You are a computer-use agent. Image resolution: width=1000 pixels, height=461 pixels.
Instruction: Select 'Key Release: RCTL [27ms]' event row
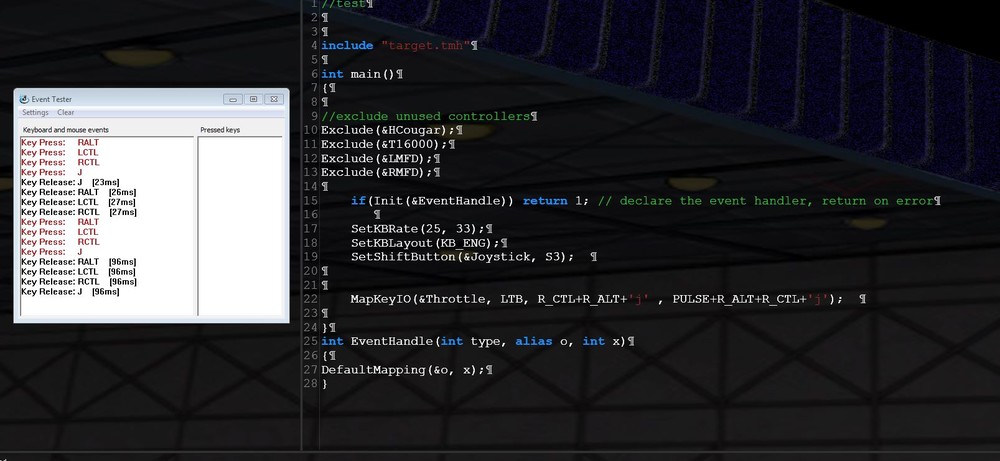tap(79, 212)
